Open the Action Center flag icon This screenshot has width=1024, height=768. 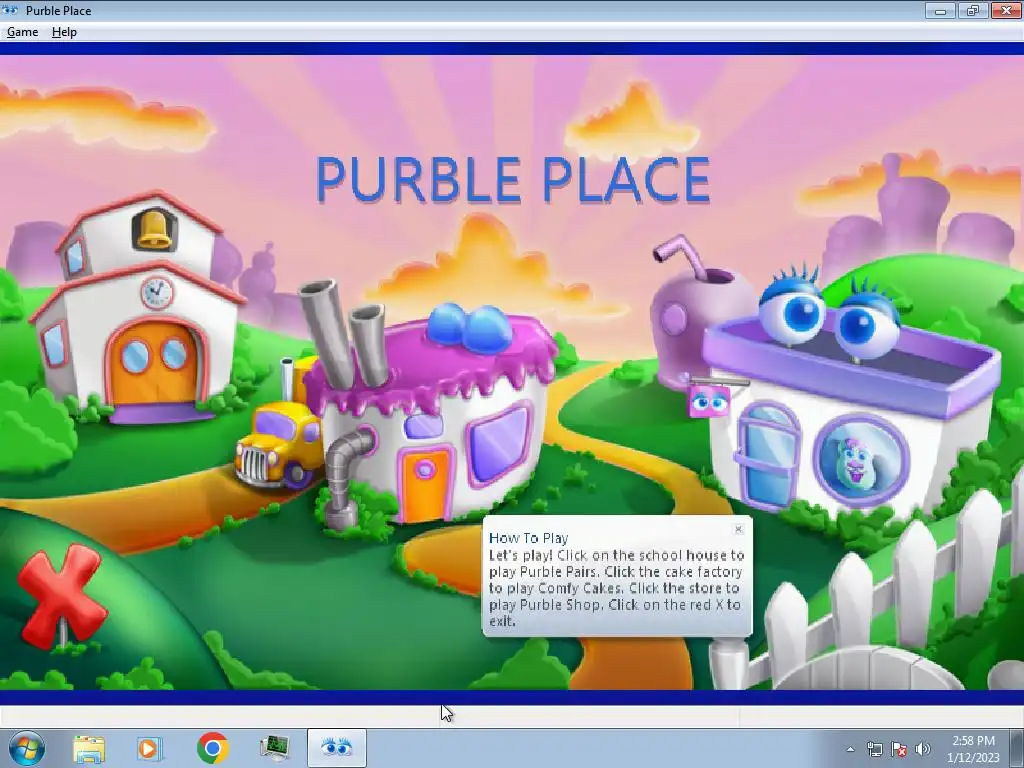click(899, 749)
